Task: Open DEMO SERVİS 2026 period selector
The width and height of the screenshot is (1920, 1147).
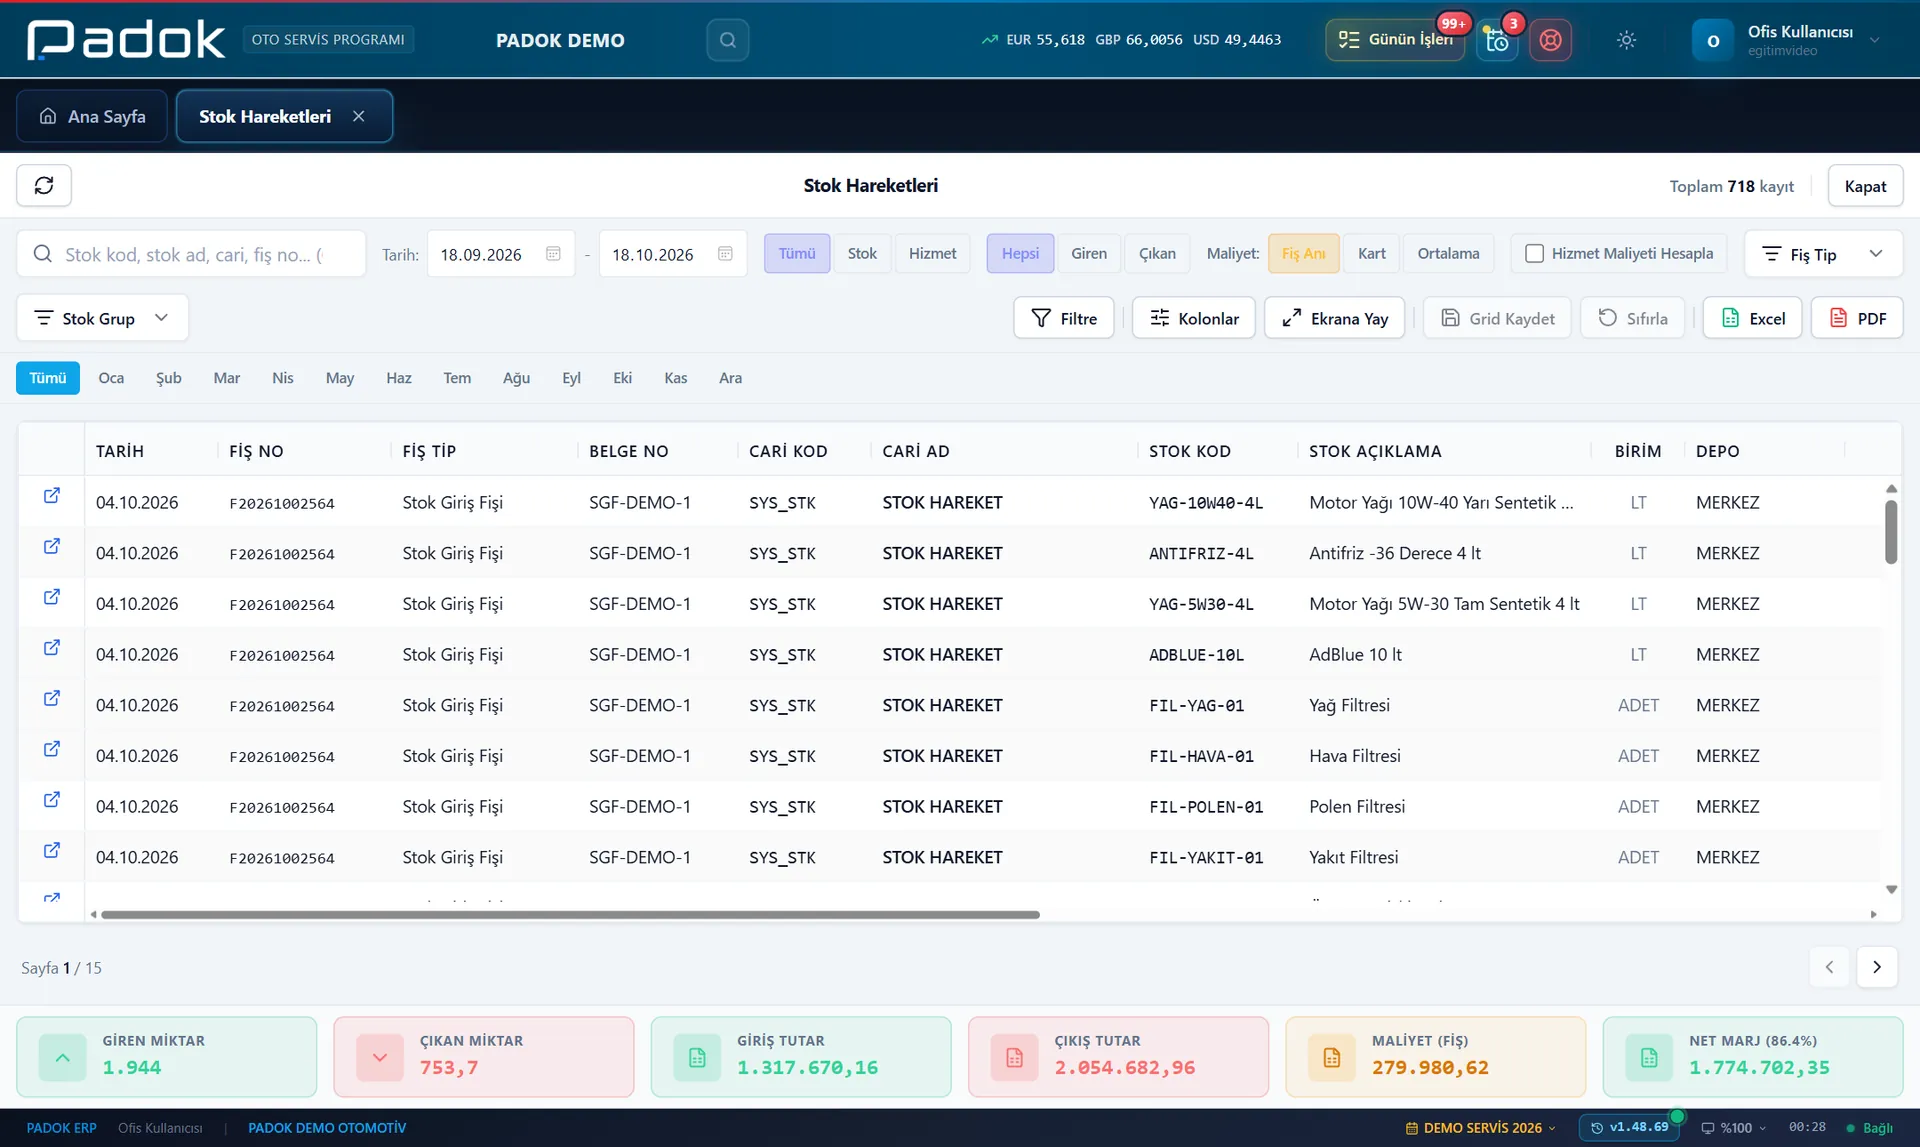Action: pyautogui.click(x=1481, y=1128)
